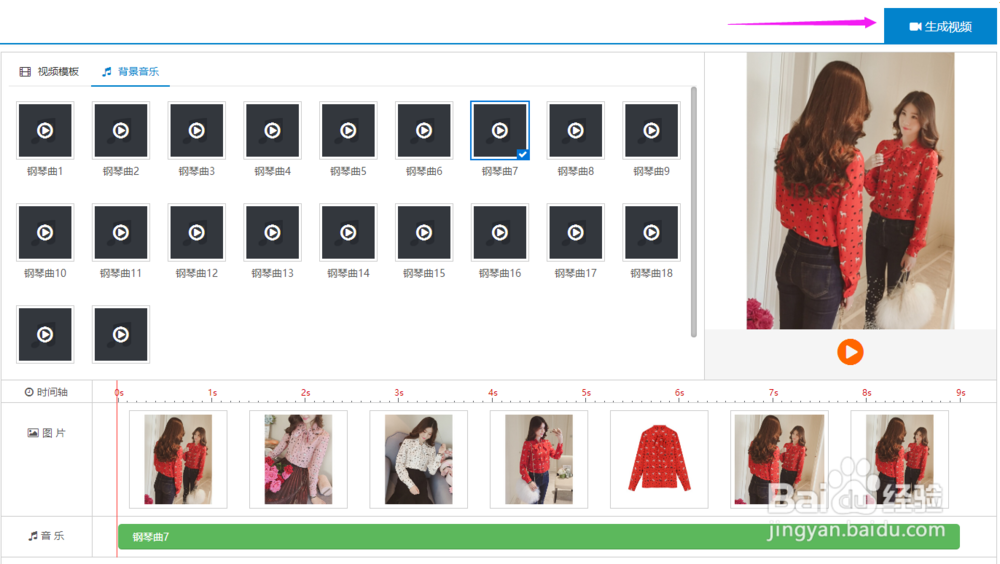Choose music track 钢琴曲17
1000x564 pixels.
click(576, 232)
